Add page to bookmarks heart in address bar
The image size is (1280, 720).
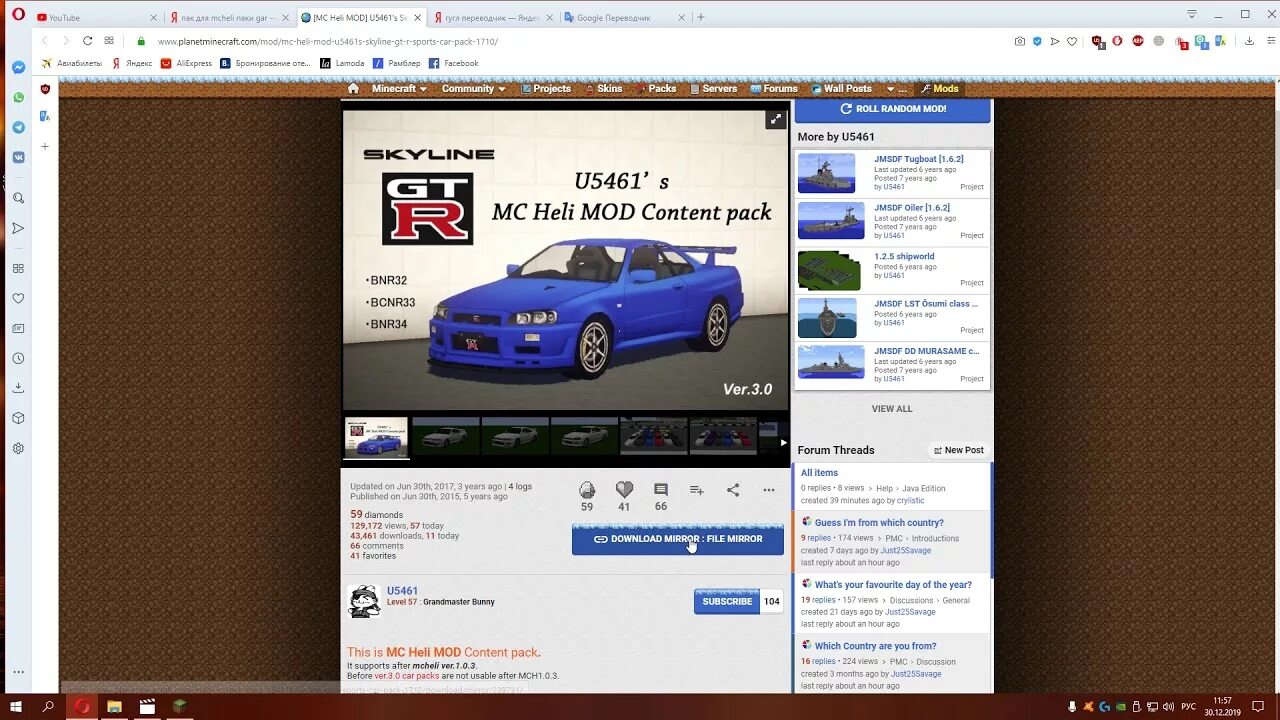[1072, 41]
